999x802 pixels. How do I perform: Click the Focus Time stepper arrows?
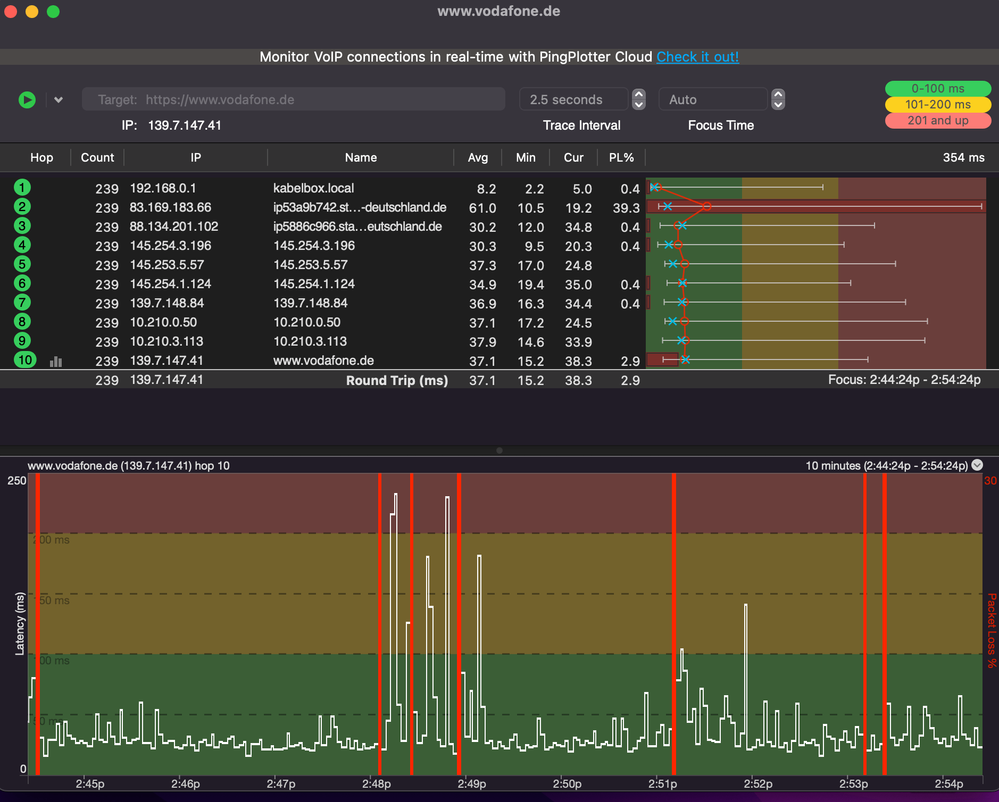point(777,99)
